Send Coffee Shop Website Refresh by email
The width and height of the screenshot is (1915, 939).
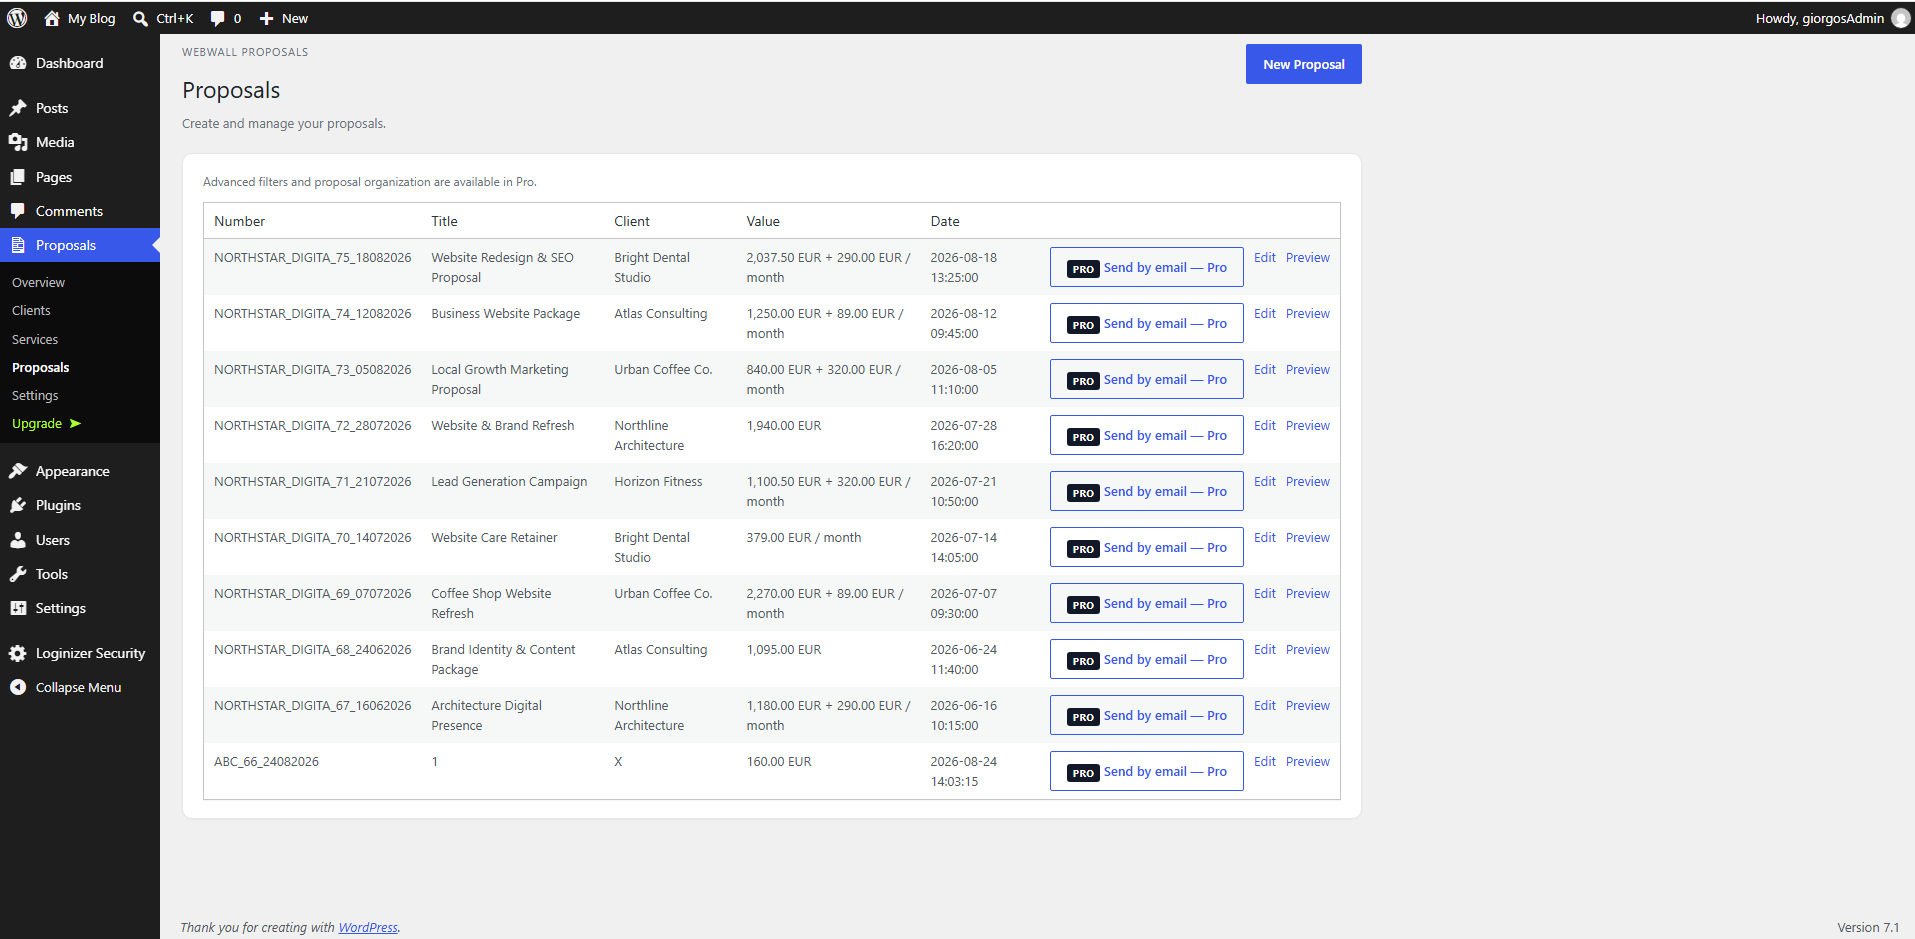1147,603
